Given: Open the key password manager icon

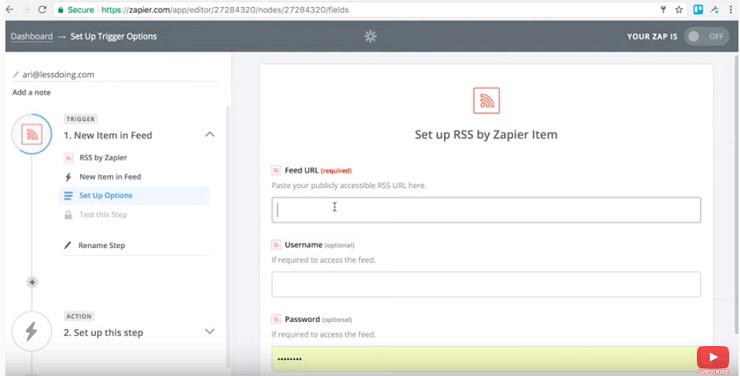Looking at the screenshot, I should point(663,9).
